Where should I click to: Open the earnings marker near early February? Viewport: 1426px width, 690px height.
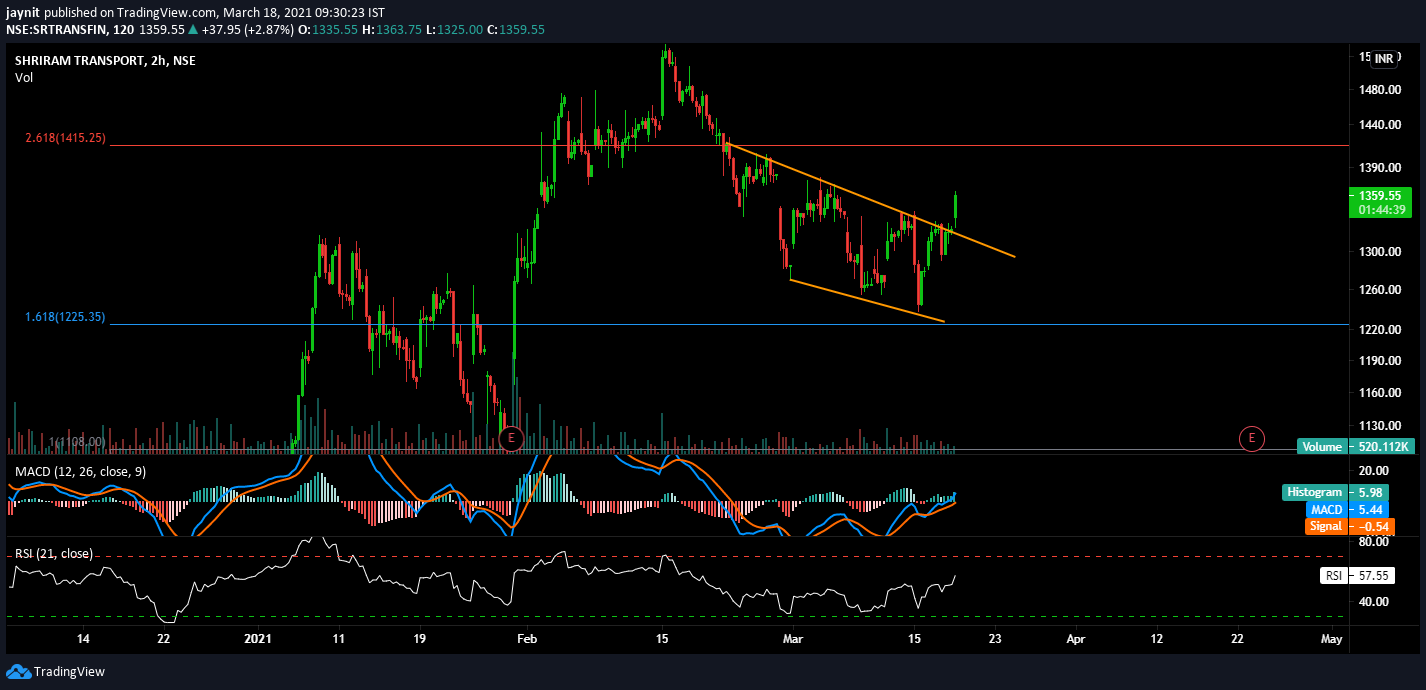click(x=511, y=437)
